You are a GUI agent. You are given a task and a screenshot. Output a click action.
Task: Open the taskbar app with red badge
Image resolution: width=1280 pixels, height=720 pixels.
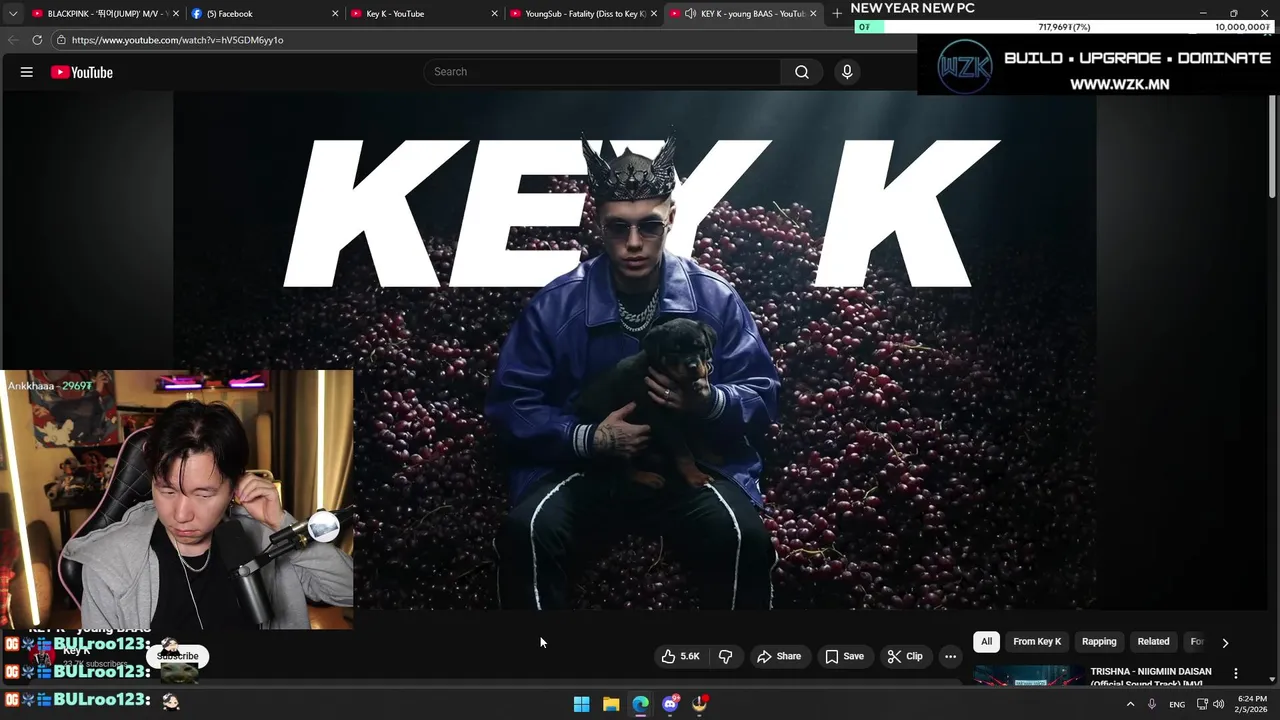[x=700, y=704]
